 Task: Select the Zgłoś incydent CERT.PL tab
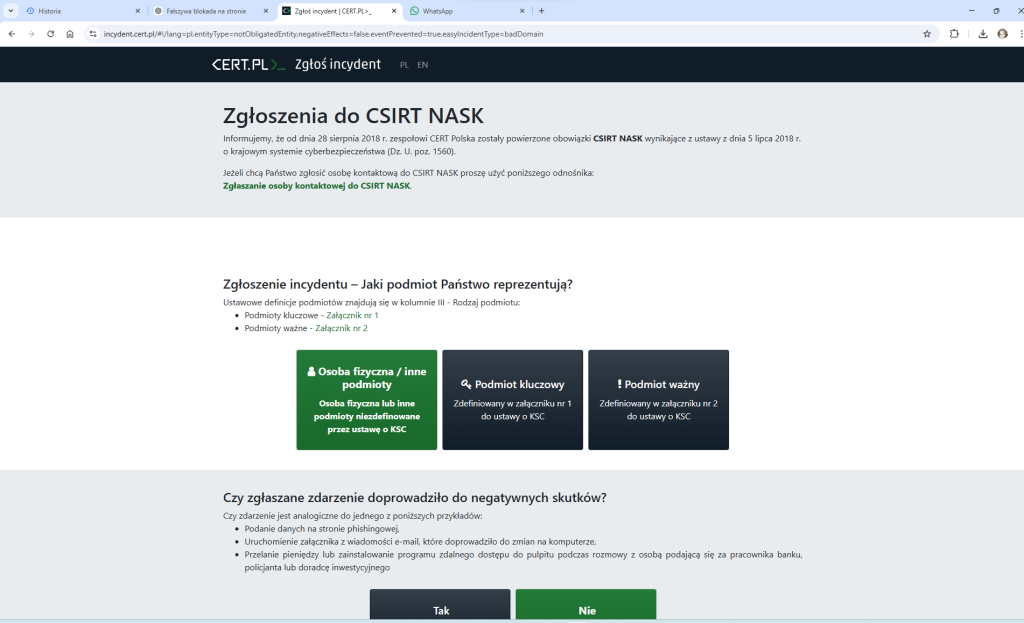point(340,11)
